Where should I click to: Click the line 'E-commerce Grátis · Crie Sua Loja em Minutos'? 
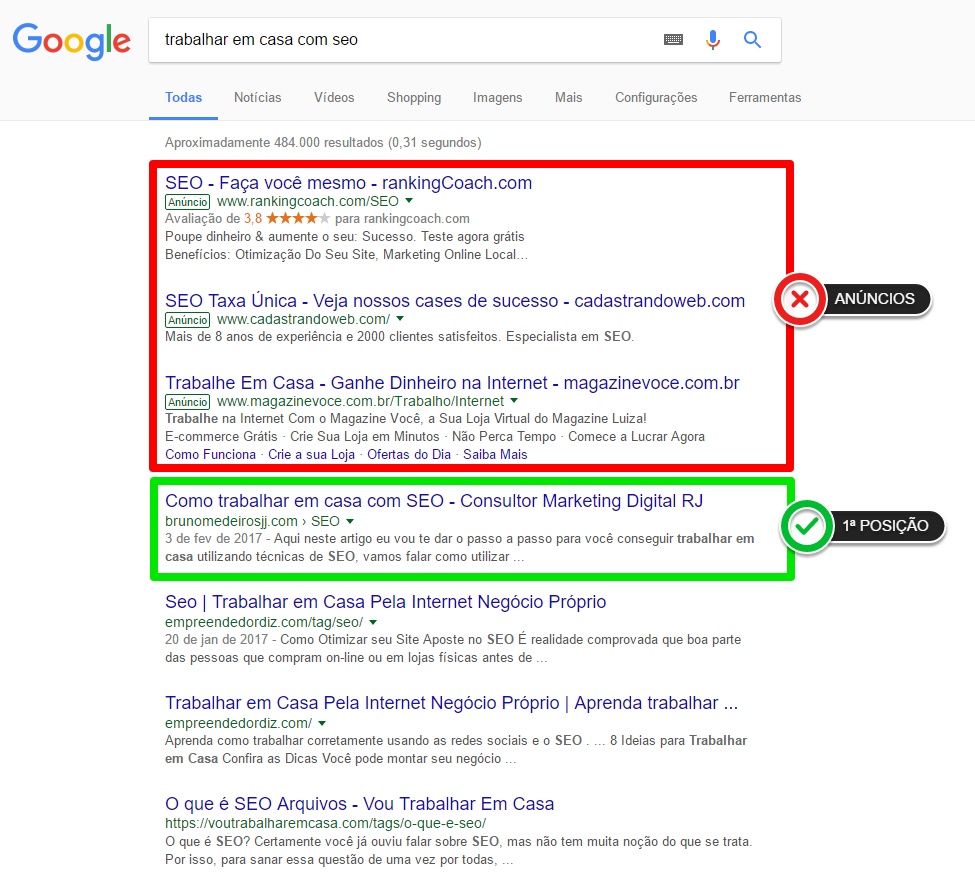pyautogui.click(x=435, y=437)
